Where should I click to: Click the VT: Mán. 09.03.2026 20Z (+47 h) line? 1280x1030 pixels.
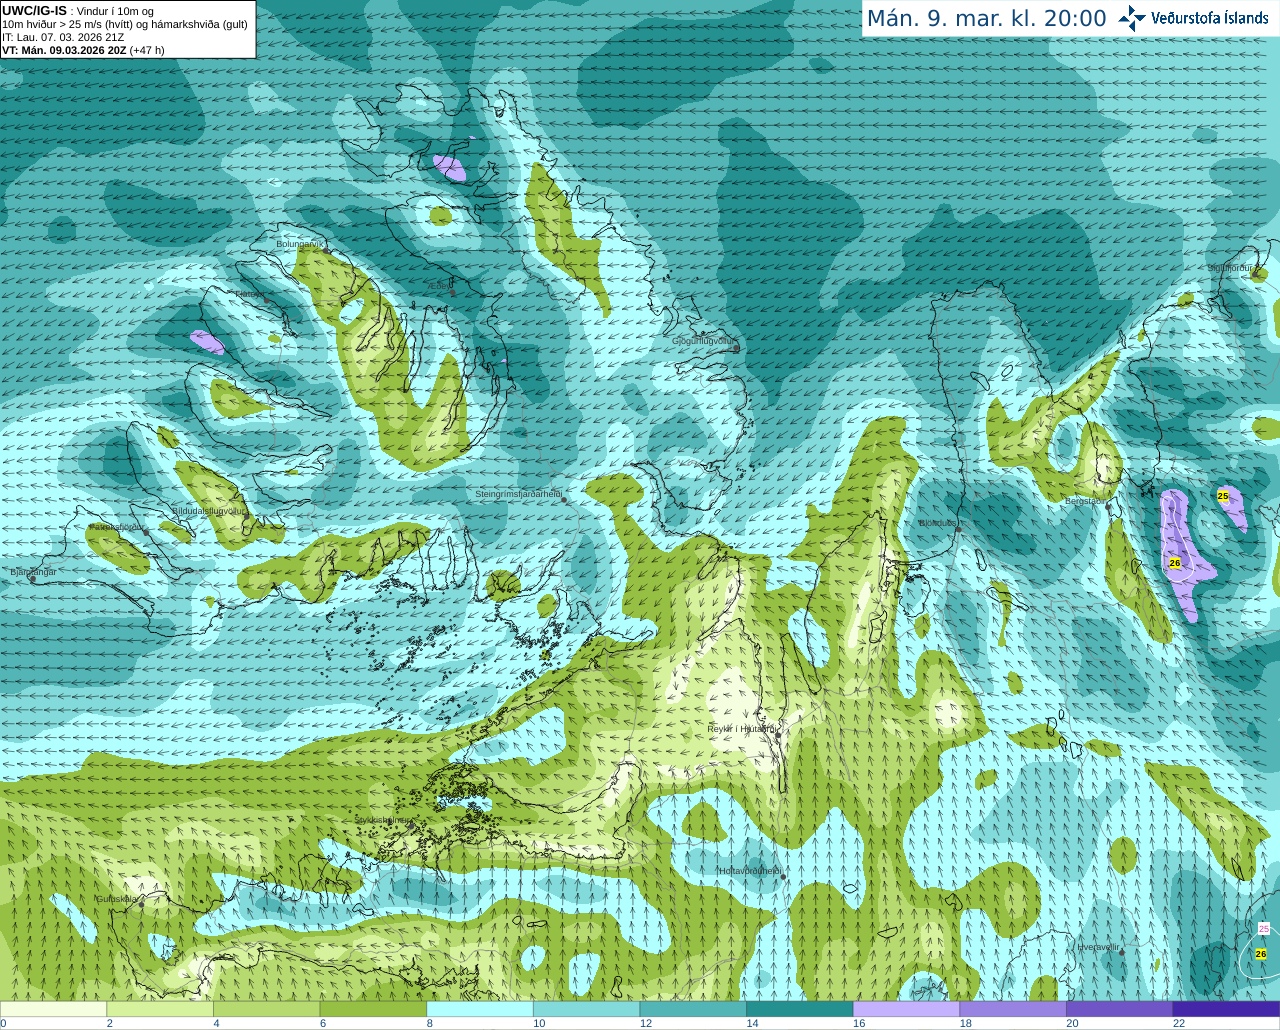tap(84, 50)
